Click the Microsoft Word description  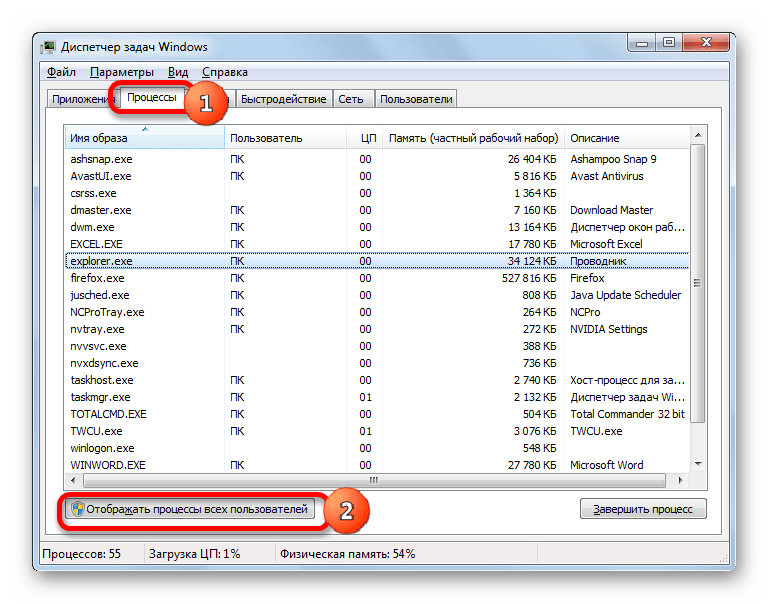607,465
